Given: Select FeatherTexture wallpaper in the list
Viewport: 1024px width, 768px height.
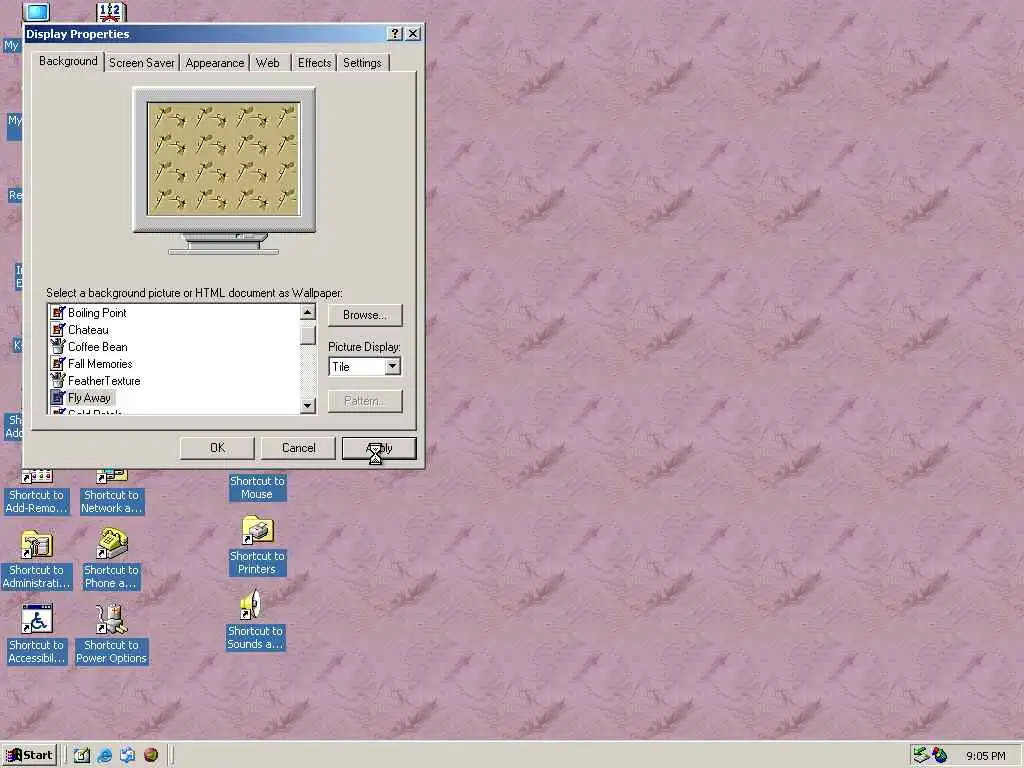Looking at the screenshot, I should tap(104, 381).
